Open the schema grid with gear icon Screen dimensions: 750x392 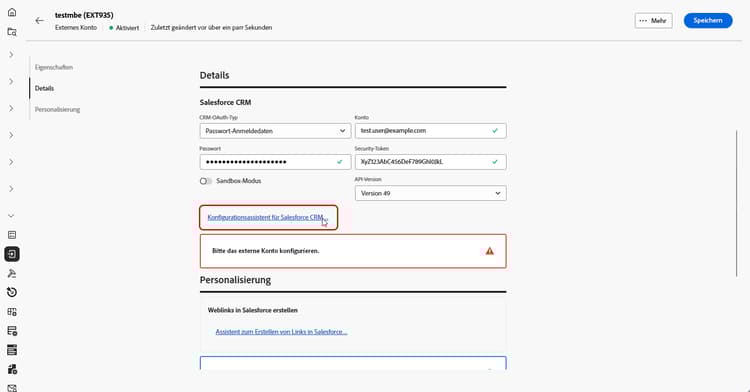[x=12, y=312]
